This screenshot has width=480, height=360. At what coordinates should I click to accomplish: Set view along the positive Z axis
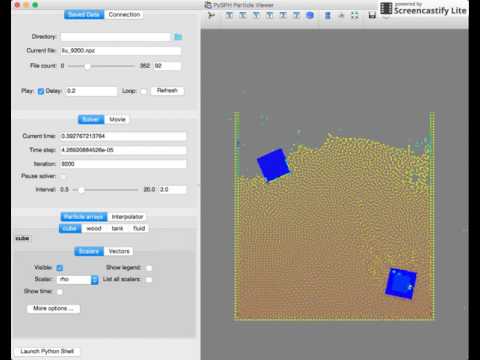[283, 15]
